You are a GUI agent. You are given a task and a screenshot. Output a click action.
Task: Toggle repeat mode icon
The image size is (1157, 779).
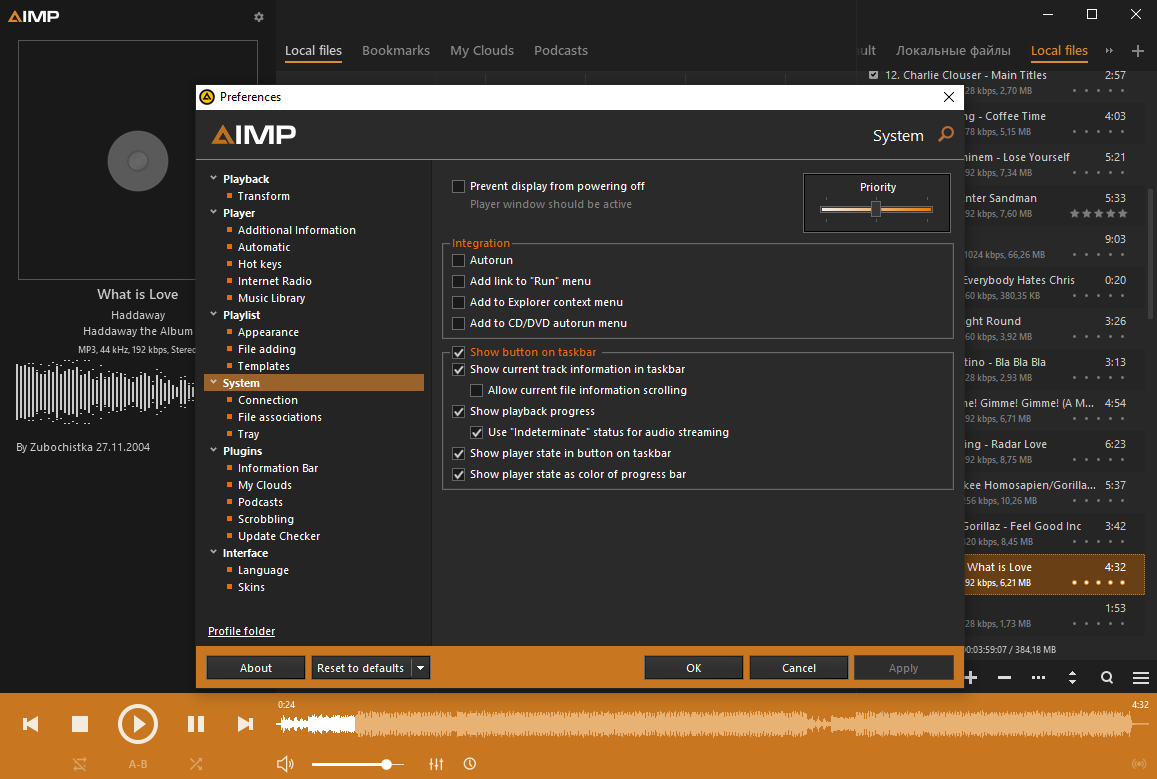(80, 764)
